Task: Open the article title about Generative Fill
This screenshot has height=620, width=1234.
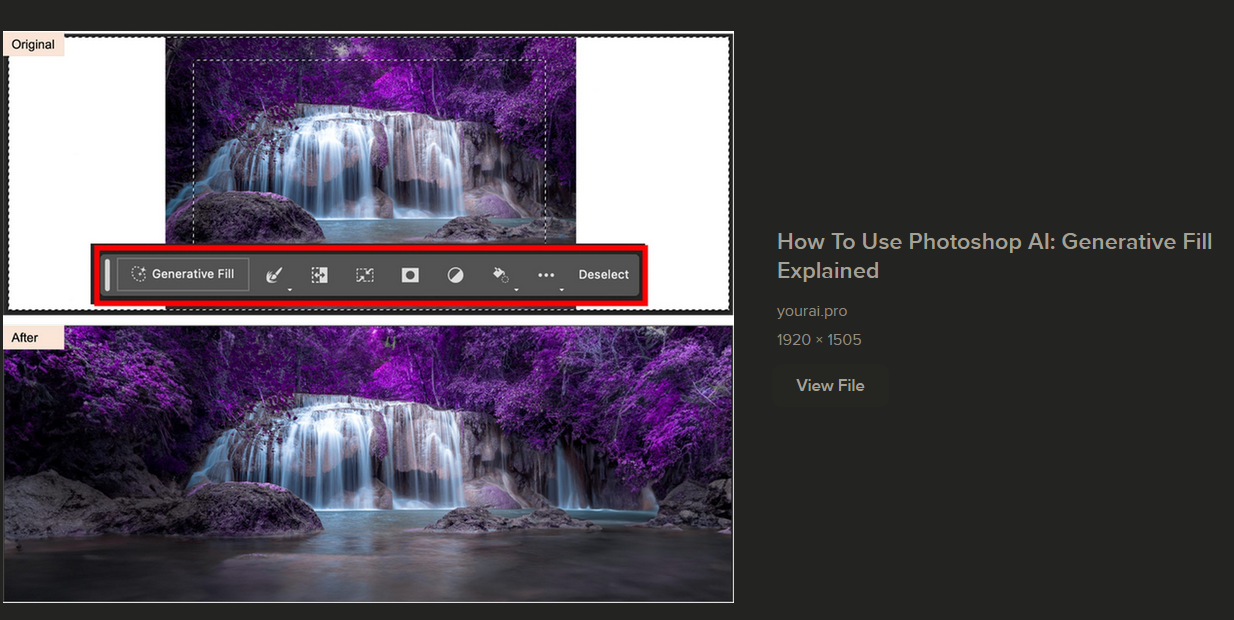Action: click(994, 256)
